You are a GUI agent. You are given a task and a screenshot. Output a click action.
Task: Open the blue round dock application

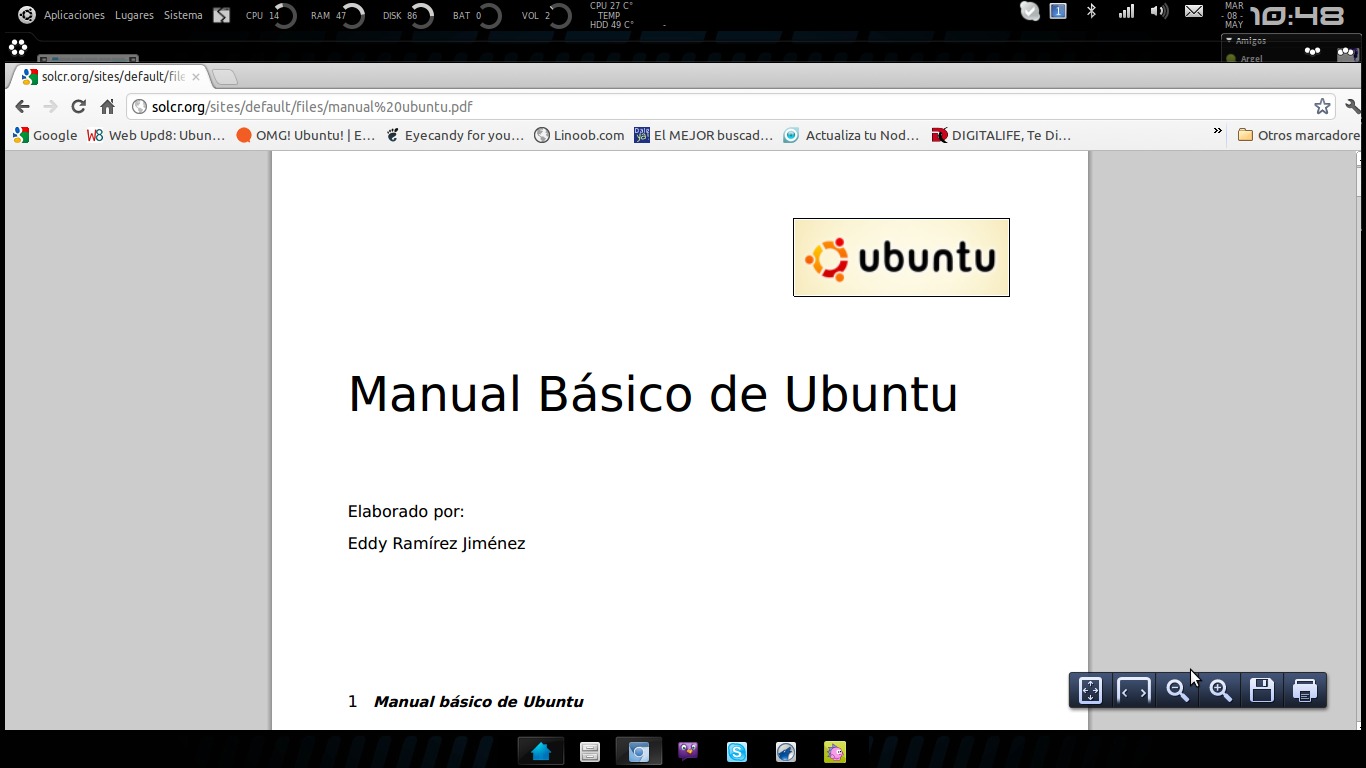pyautogui.click(x=786, y=752)
